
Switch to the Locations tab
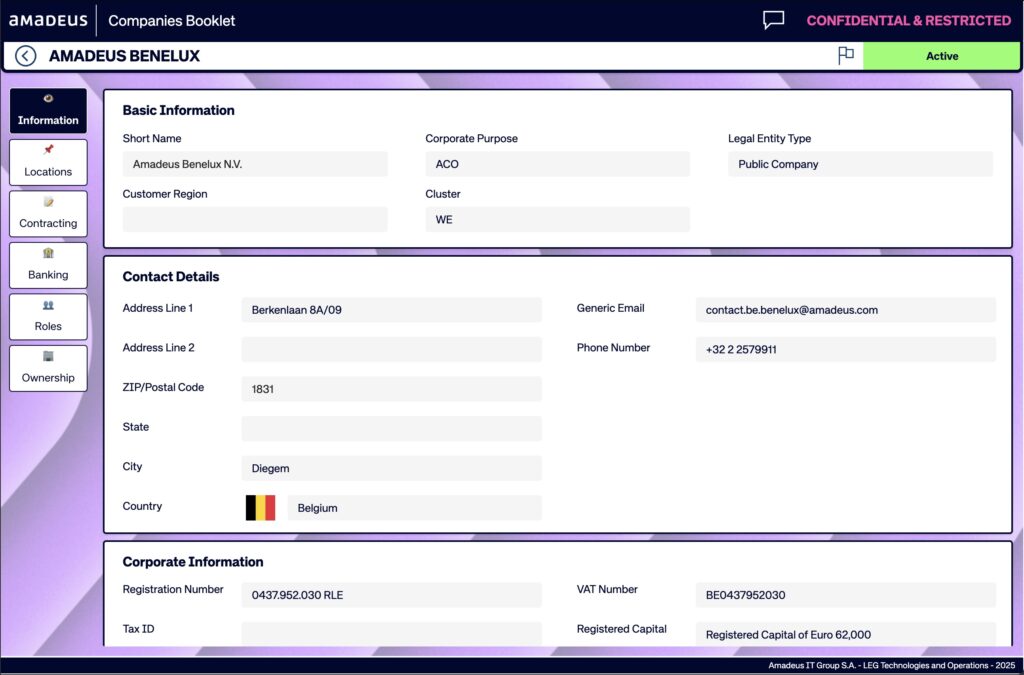[48, 162]
